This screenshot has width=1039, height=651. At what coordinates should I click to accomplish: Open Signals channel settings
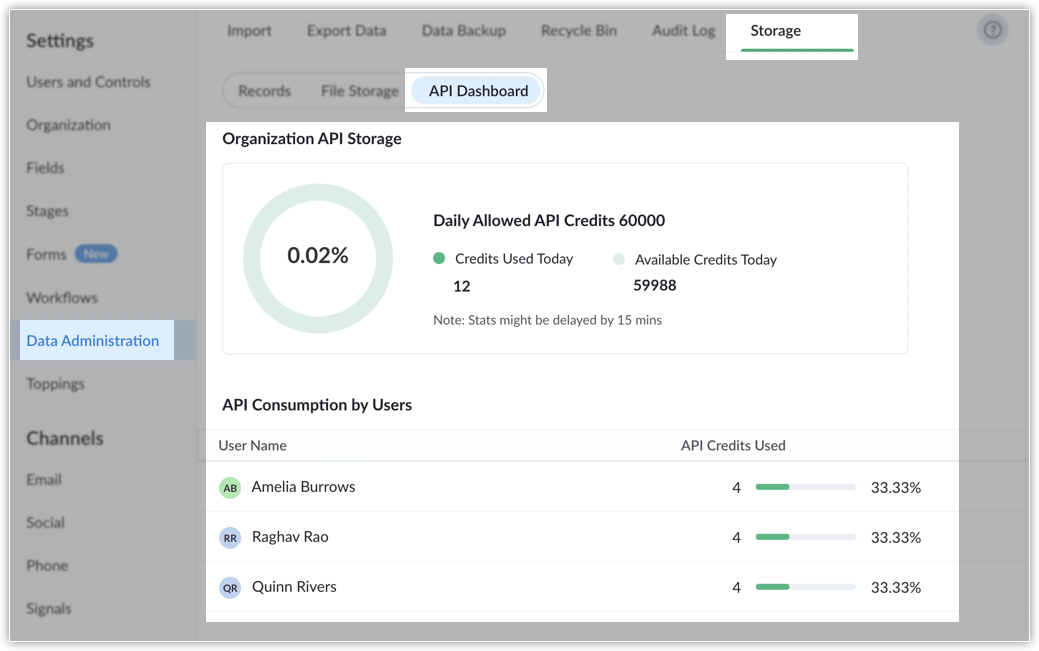(x=49, y=609)
